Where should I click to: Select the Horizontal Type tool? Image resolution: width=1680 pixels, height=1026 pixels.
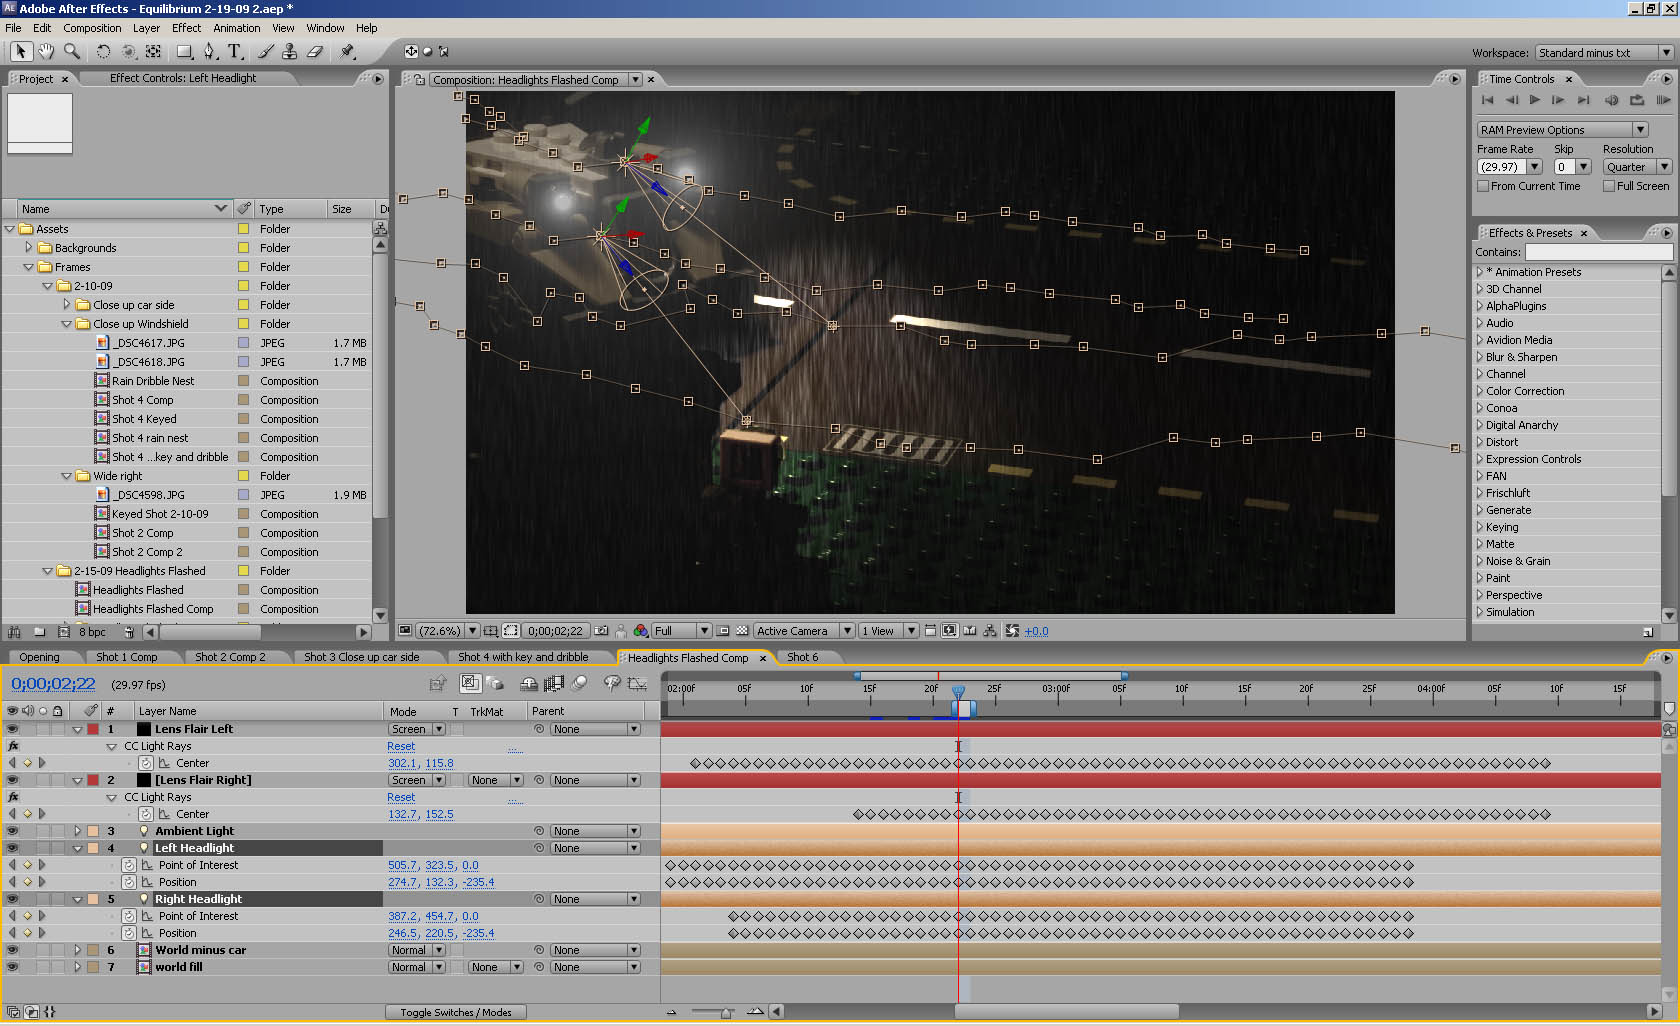click(235, 51)
